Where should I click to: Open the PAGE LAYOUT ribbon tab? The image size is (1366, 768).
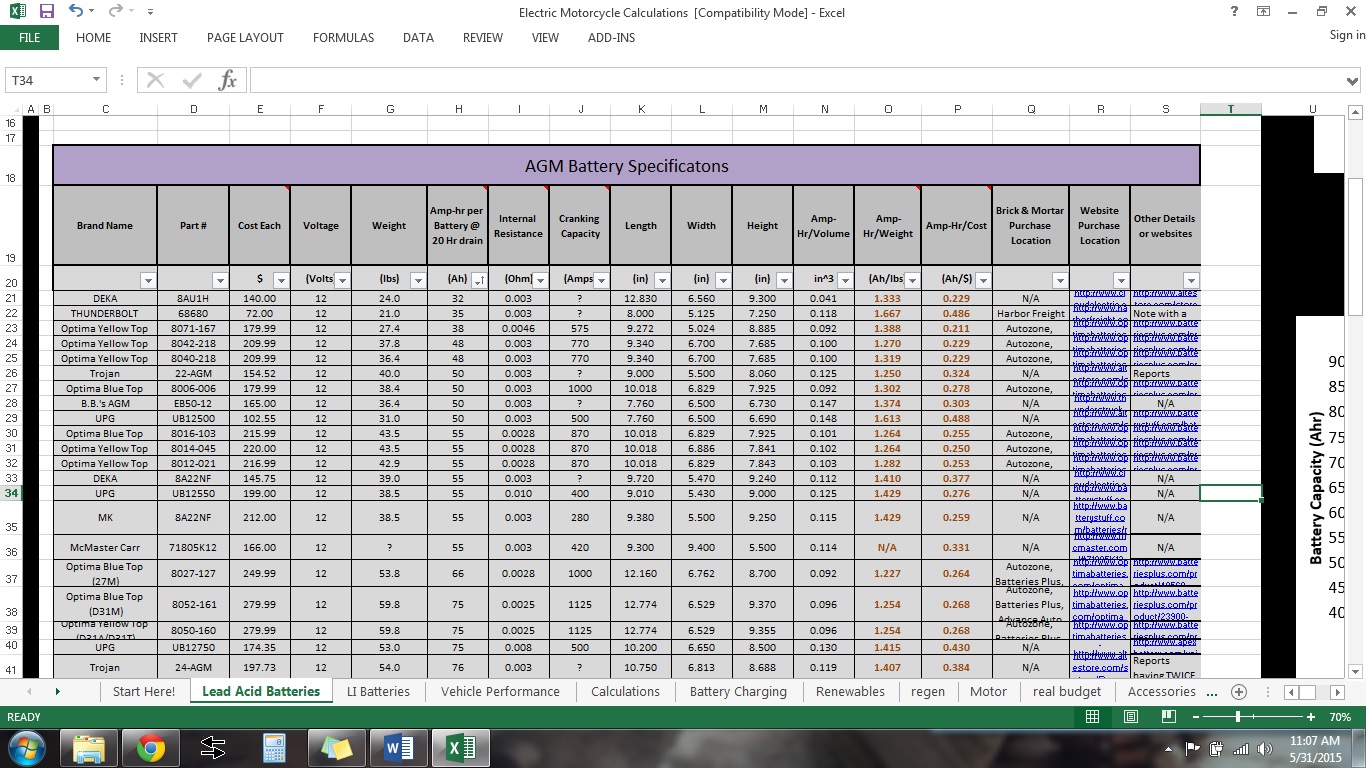pos(245,37)
